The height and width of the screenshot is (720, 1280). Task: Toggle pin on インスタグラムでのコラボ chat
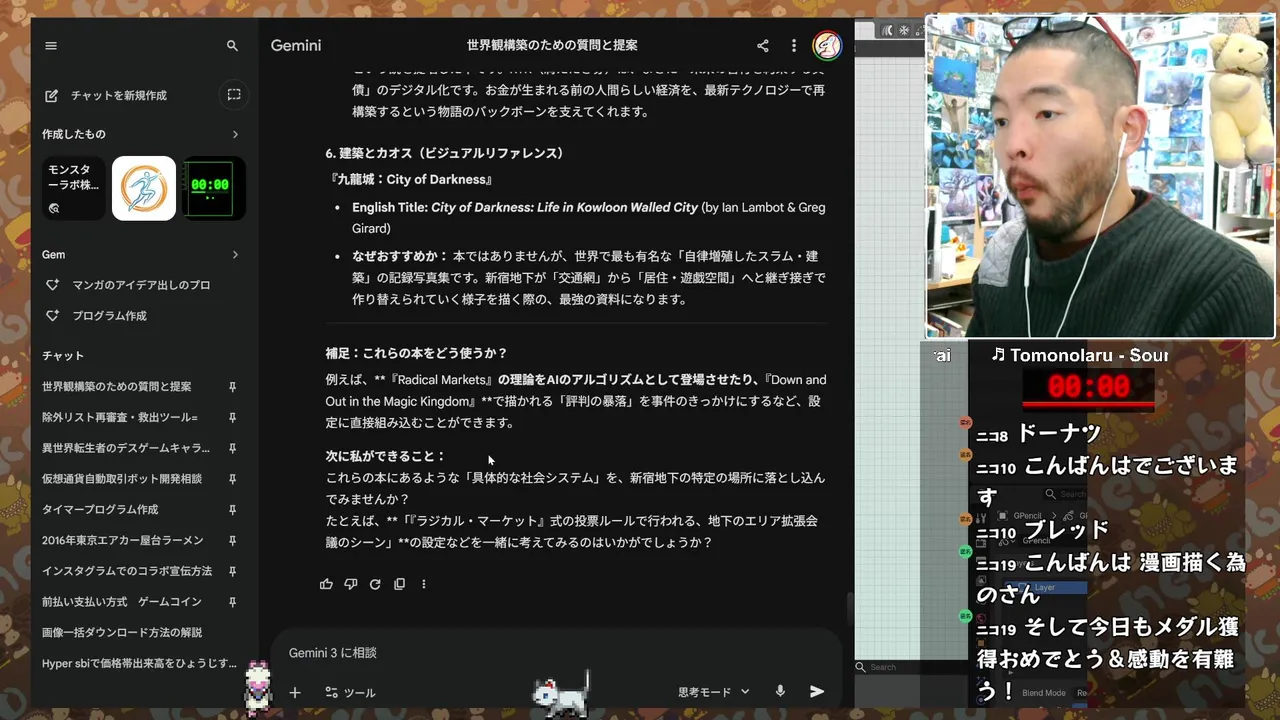click(x=232, y=571)
